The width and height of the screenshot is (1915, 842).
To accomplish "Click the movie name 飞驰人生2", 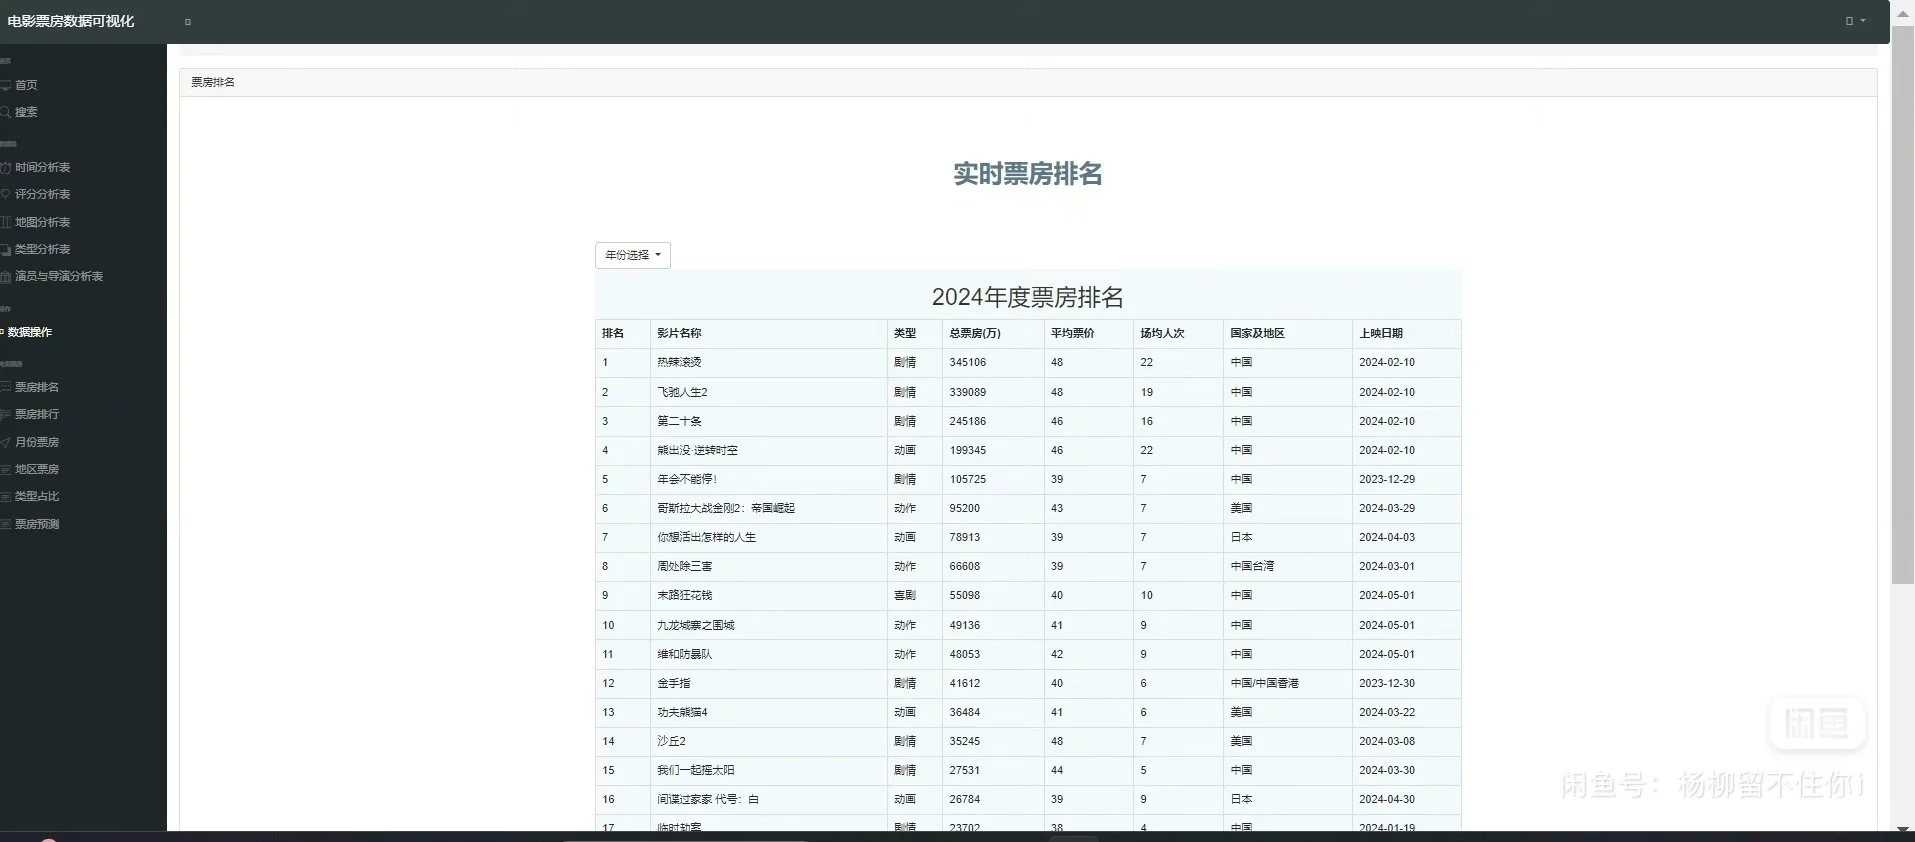I will point(682,393).
